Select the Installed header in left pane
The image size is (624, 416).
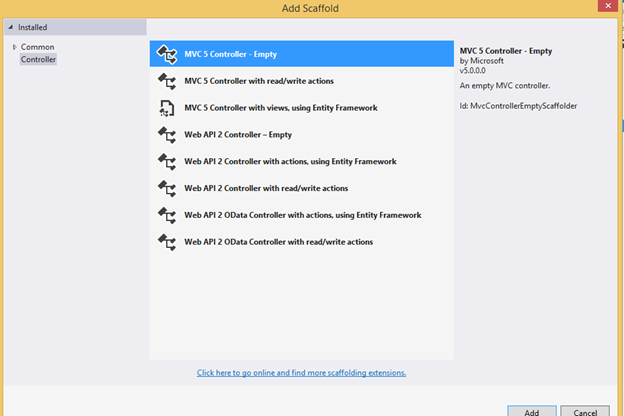[x=75, y=27]
